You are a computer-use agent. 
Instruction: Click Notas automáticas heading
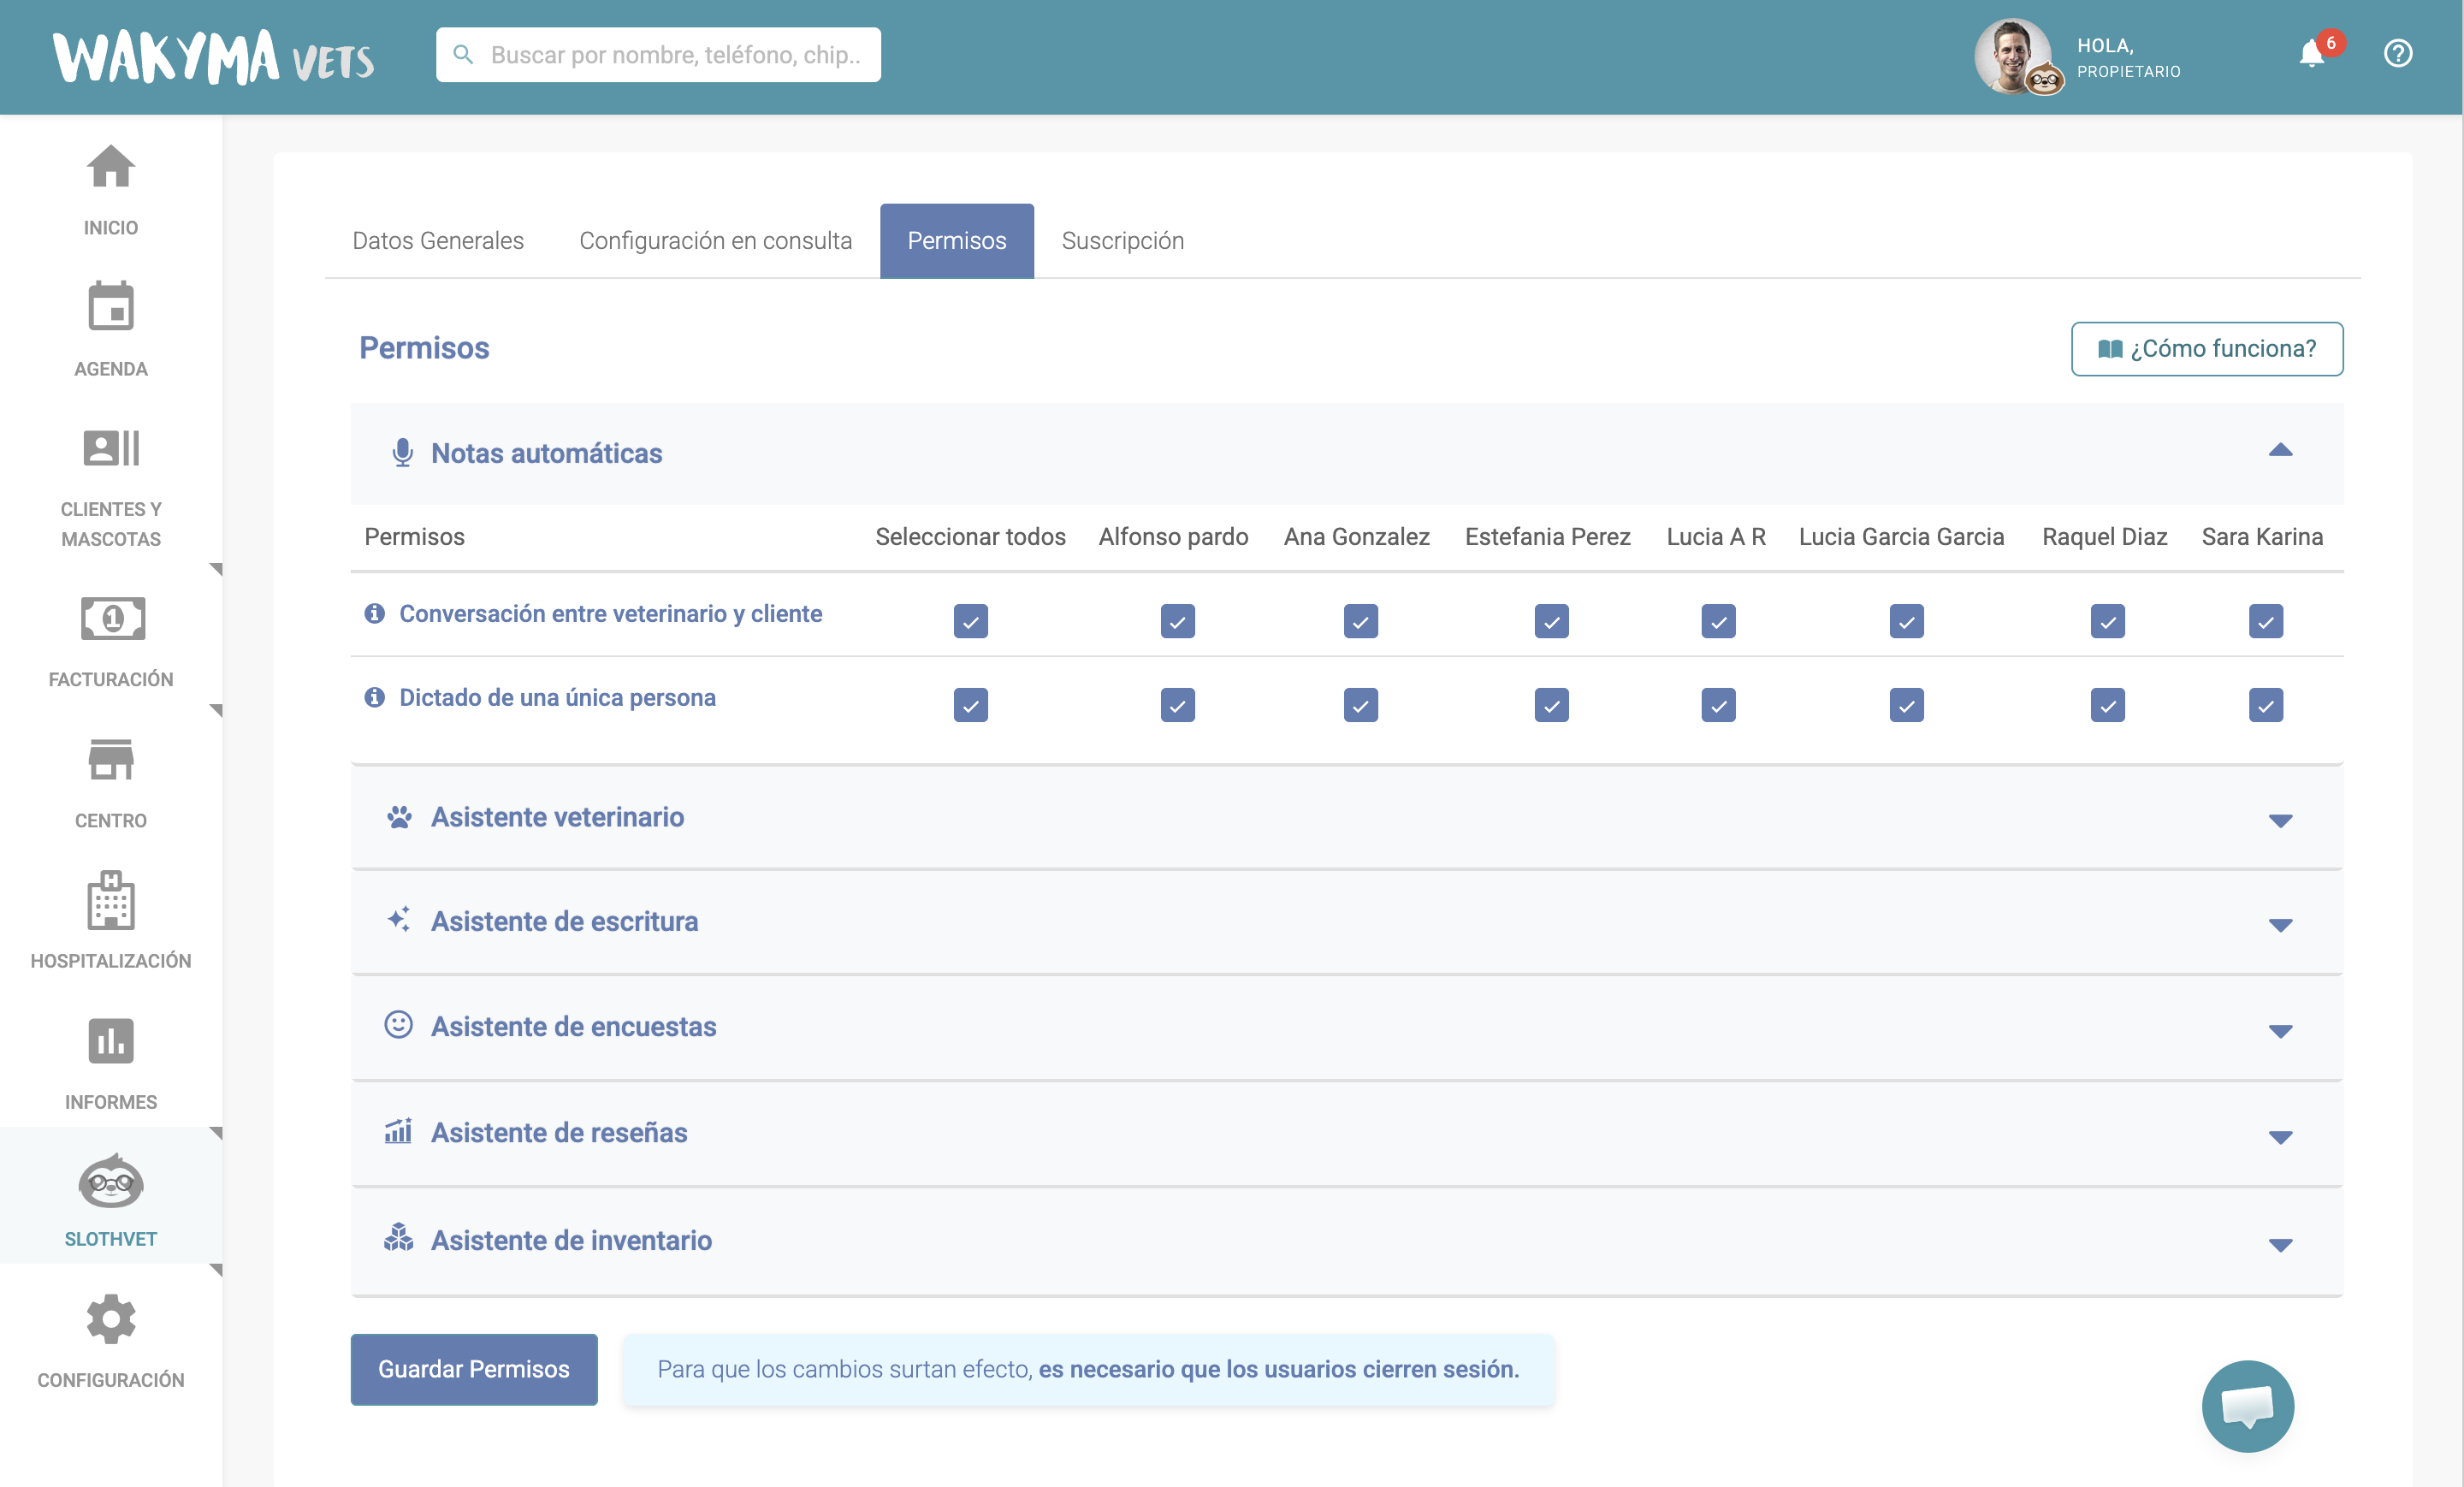(546, 453)
